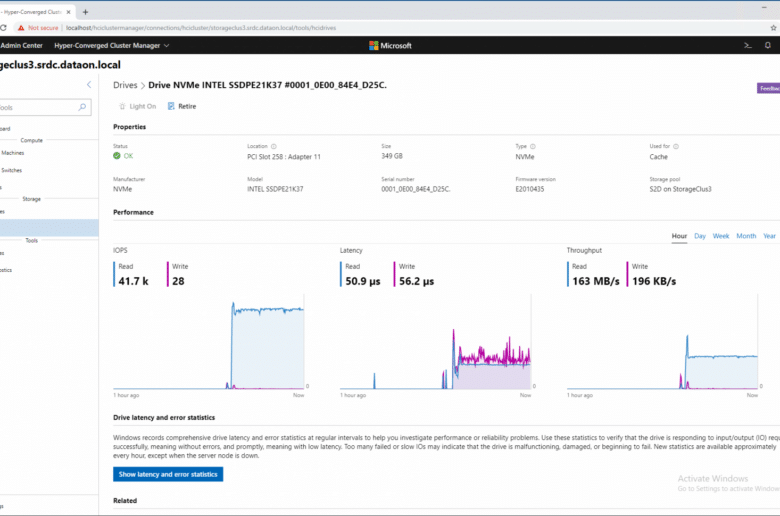Screen dimensions: 780x516
Task: Click the green OK status icon
Action: point(117,156)
